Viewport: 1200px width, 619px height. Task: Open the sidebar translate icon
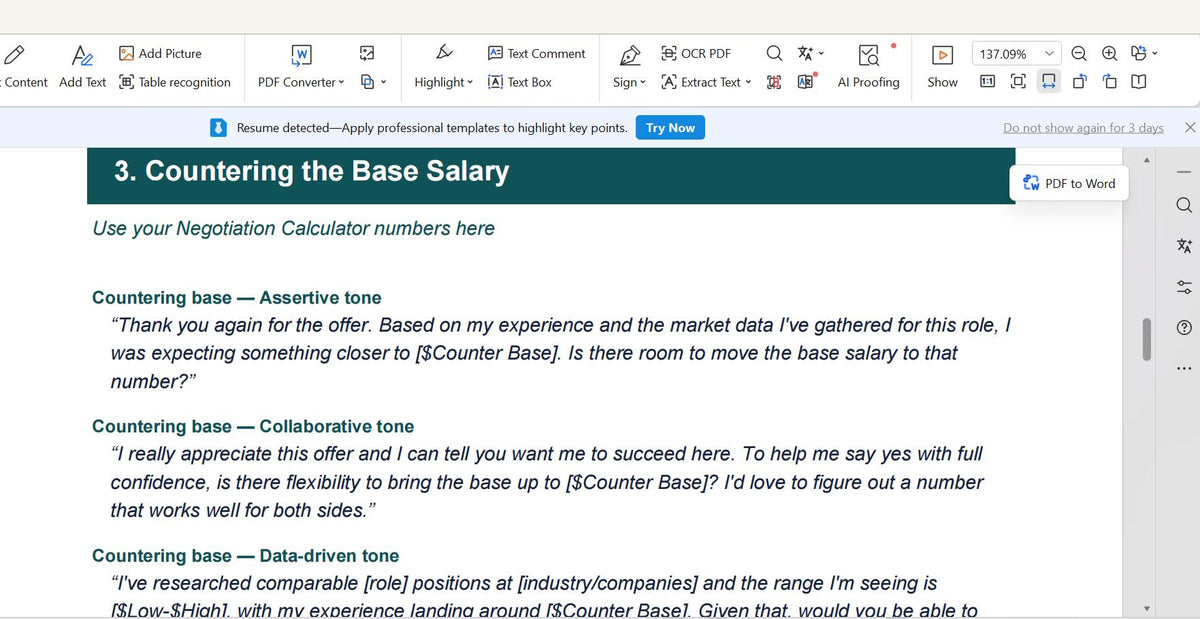1184,246
